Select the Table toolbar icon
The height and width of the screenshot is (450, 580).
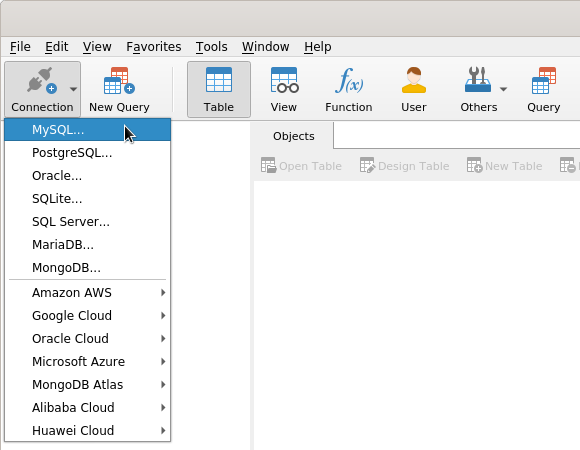pyautogui.click(x=219, y=89)
